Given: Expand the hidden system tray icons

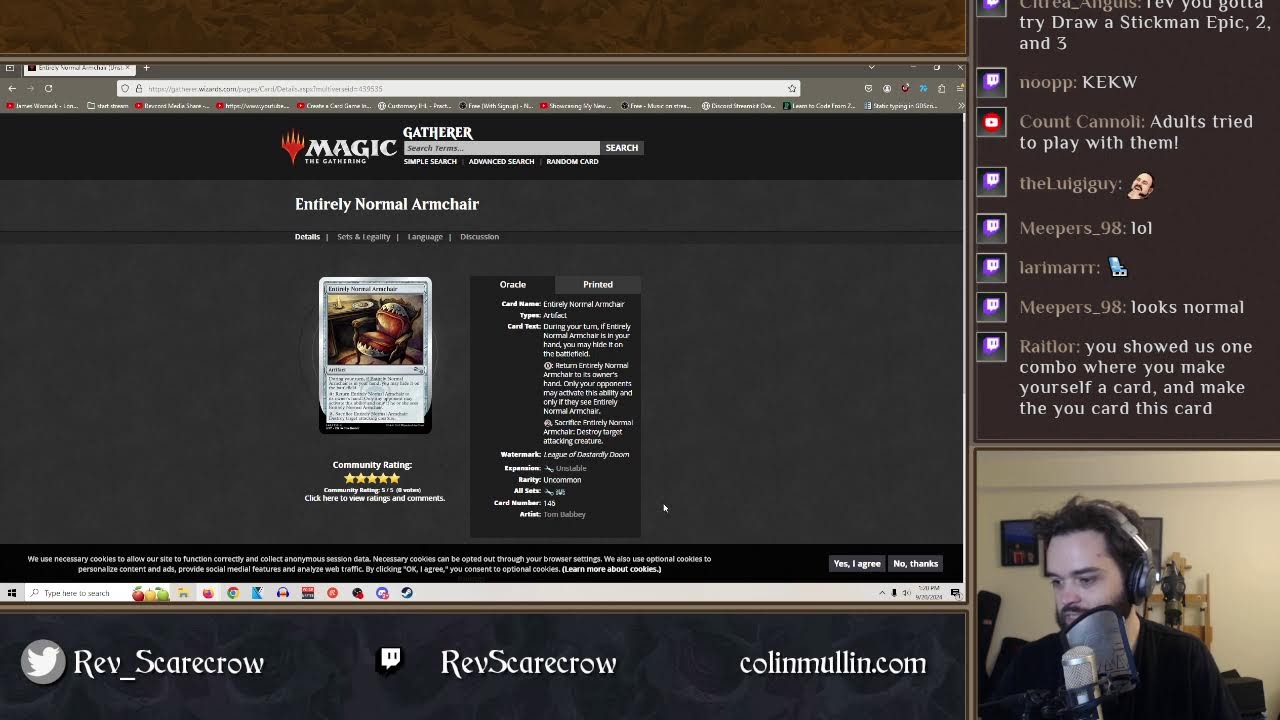Looking at the screenshot, I should (x=881, y=593).
